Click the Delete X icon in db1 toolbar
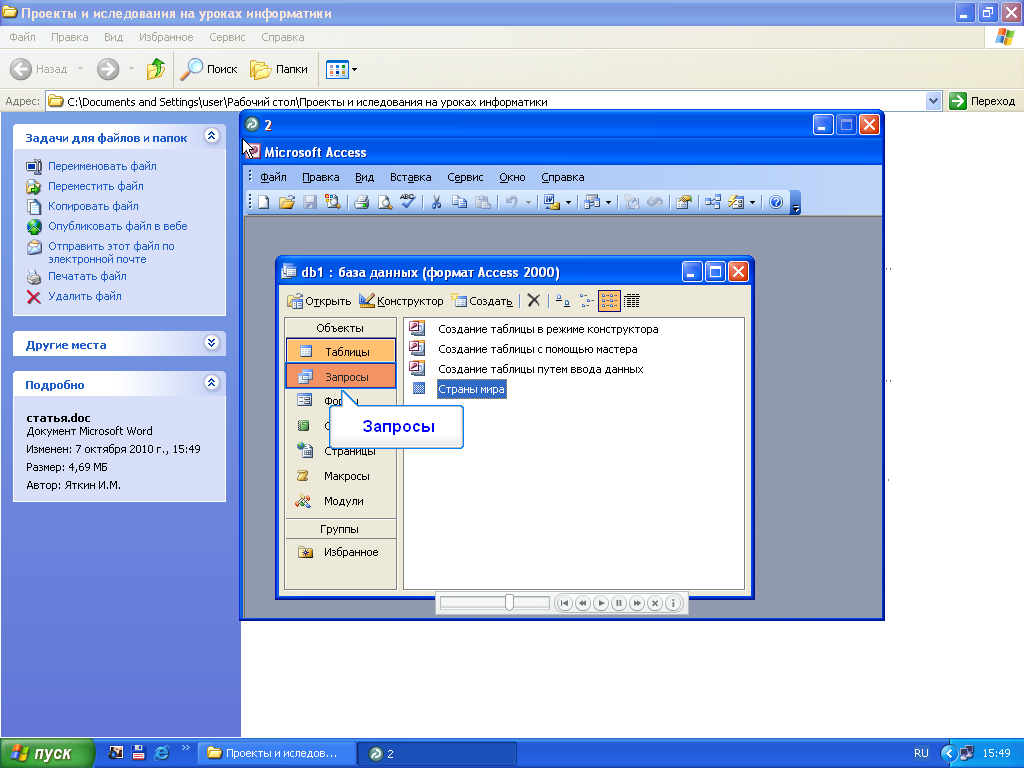 534,300
